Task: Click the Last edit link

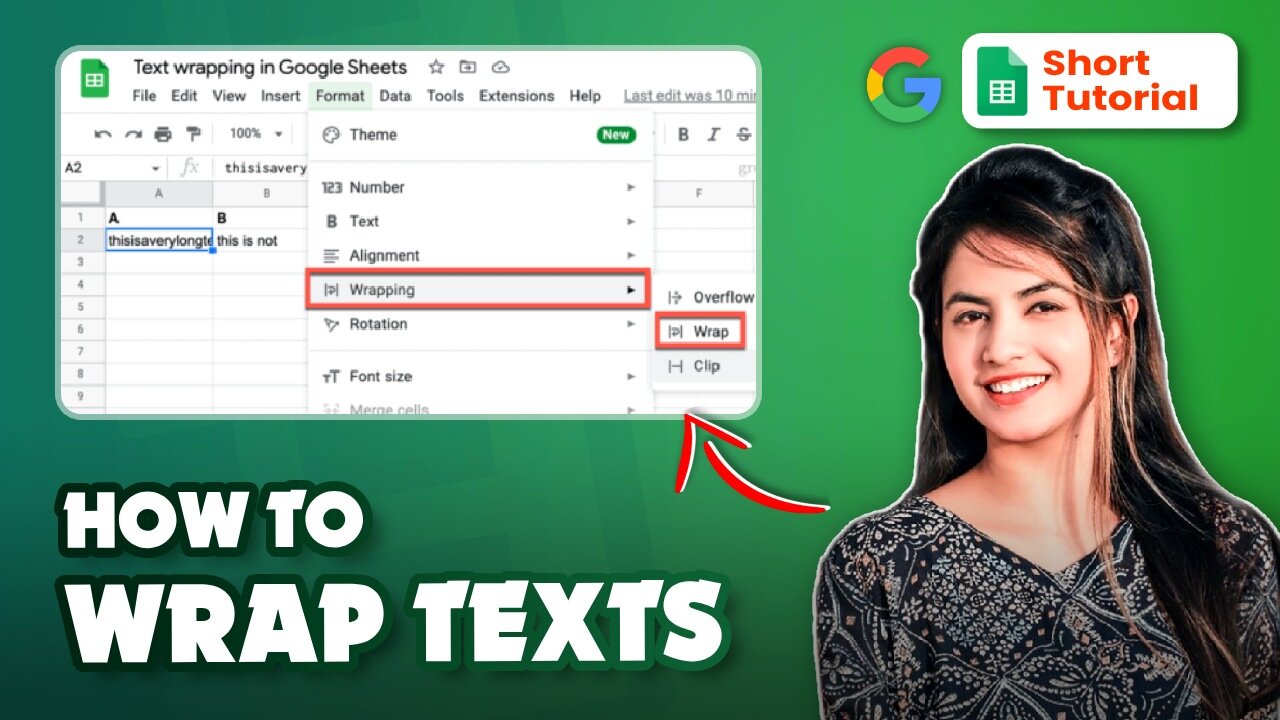Action: [x=689, y=96]
